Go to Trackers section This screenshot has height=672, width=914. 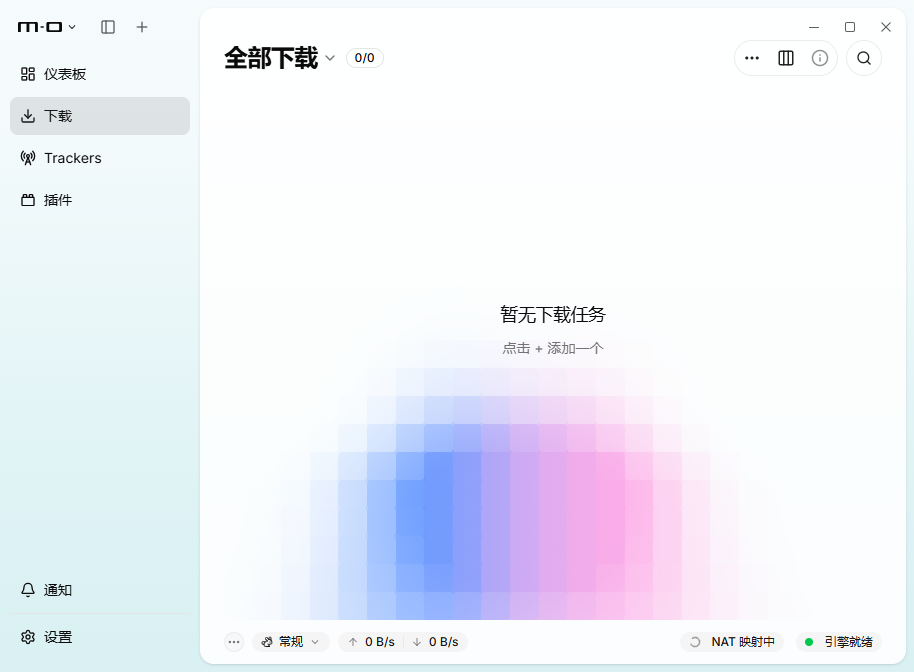pos(100,158)
